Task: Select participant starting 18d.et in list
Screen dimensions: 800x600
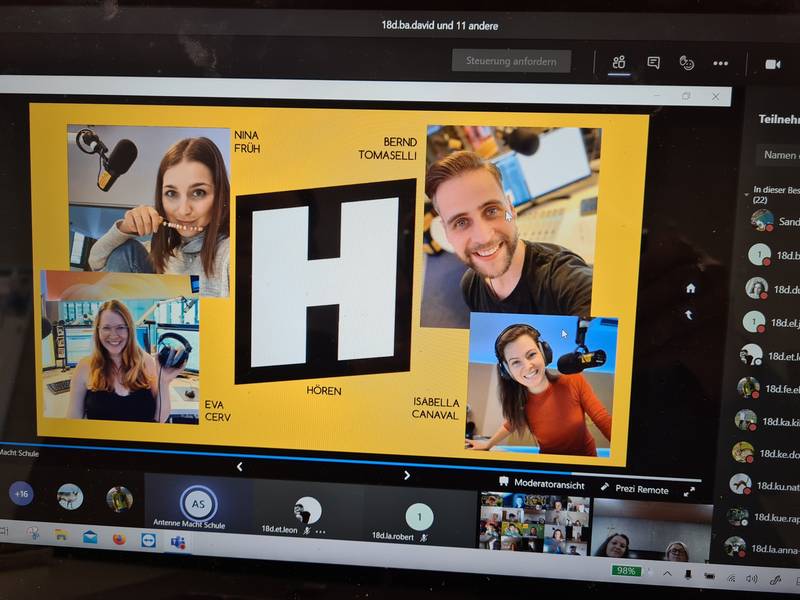Action: point(768,356)
